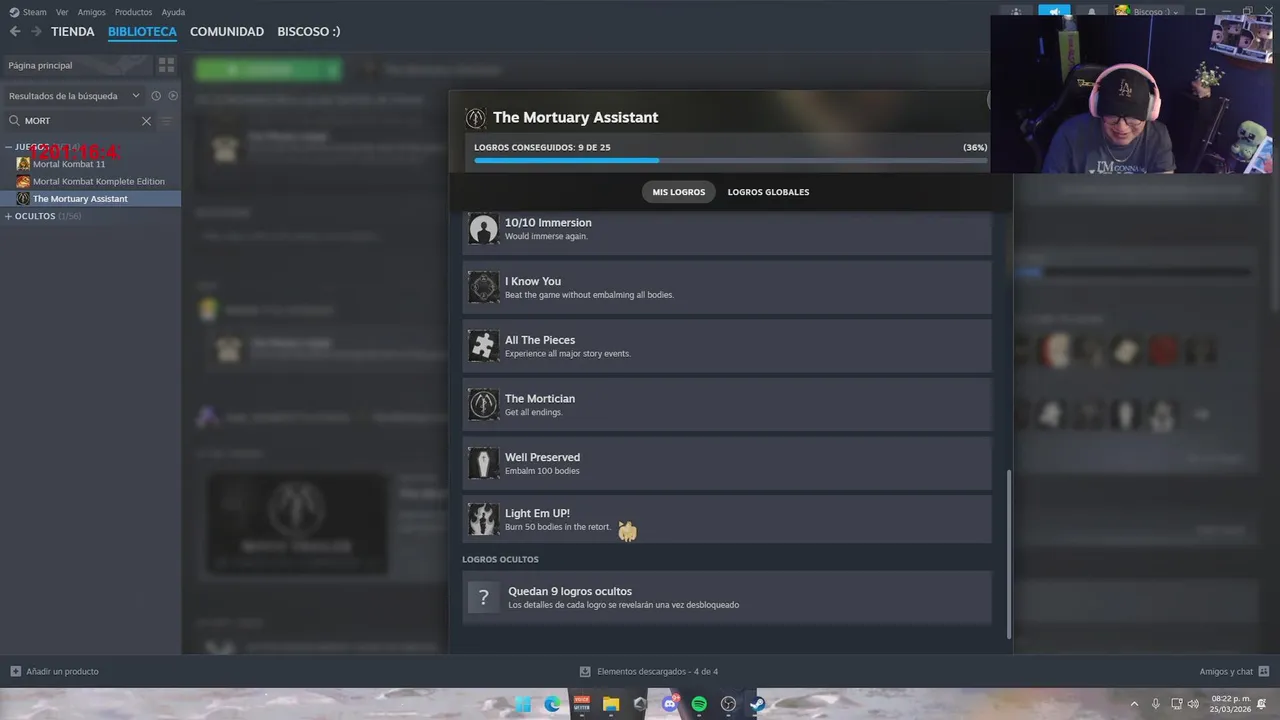Click the Windows Start button
The width and height of the screenshot is (1280, 720).
pos(523,704)
